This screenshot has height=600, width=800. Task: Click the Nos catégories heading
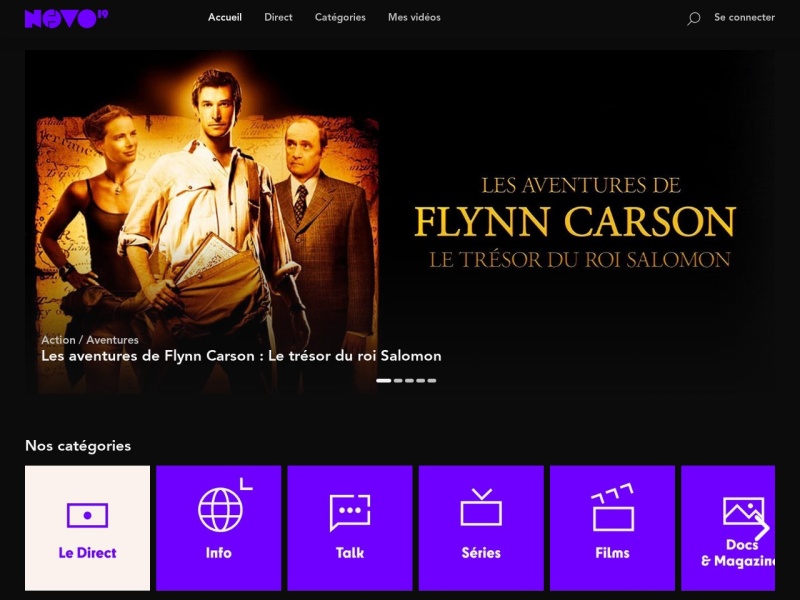point(78,446)
